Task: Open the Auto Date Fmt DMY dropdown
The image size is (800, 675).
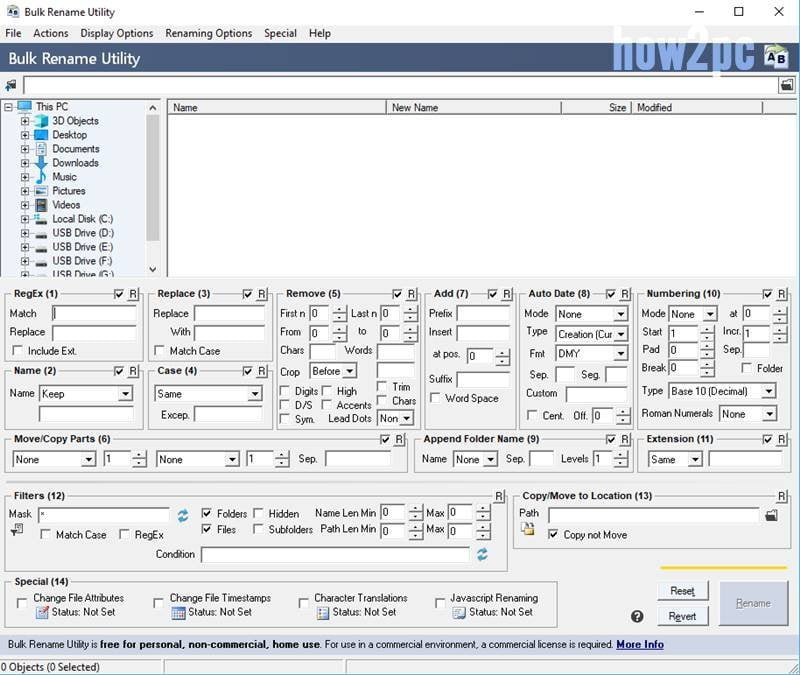Action: coord(591,354)
